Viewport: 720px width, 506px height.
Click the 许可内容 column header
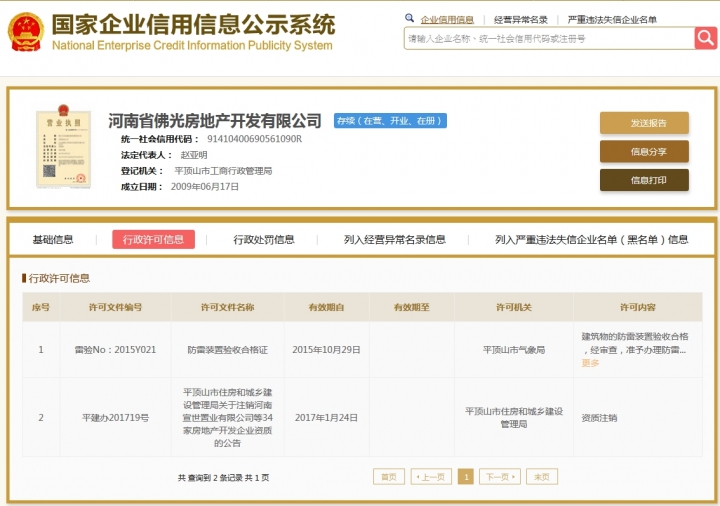coord(638,307)
